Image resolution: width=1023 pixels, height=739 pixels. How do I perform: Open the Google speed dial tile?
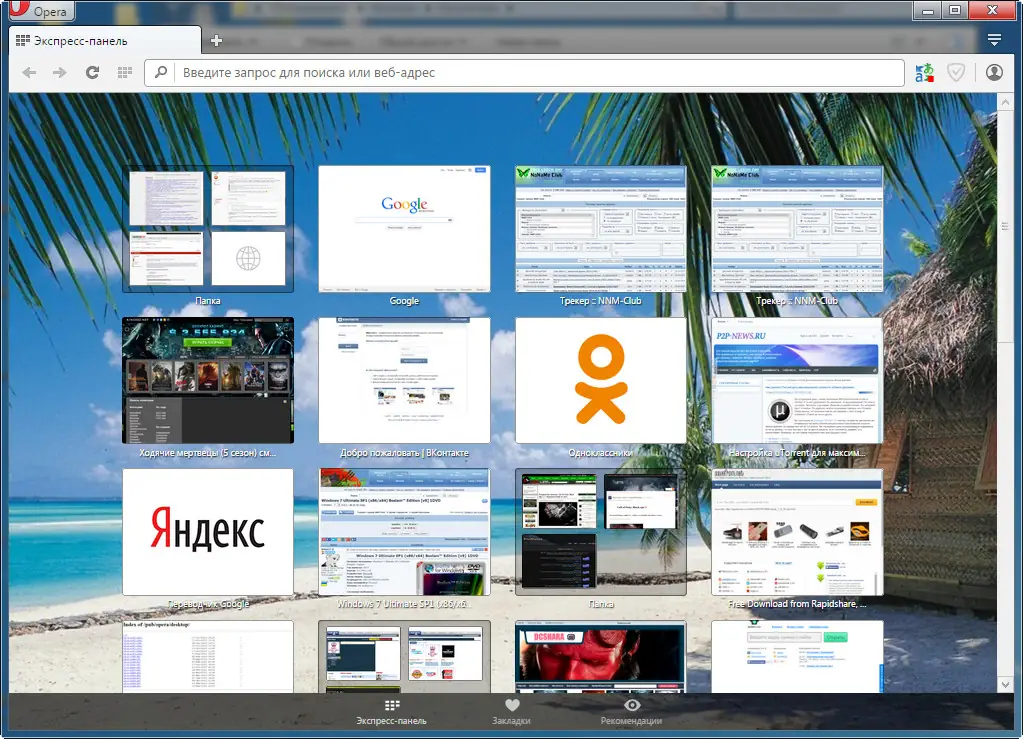tap(405, 229)
